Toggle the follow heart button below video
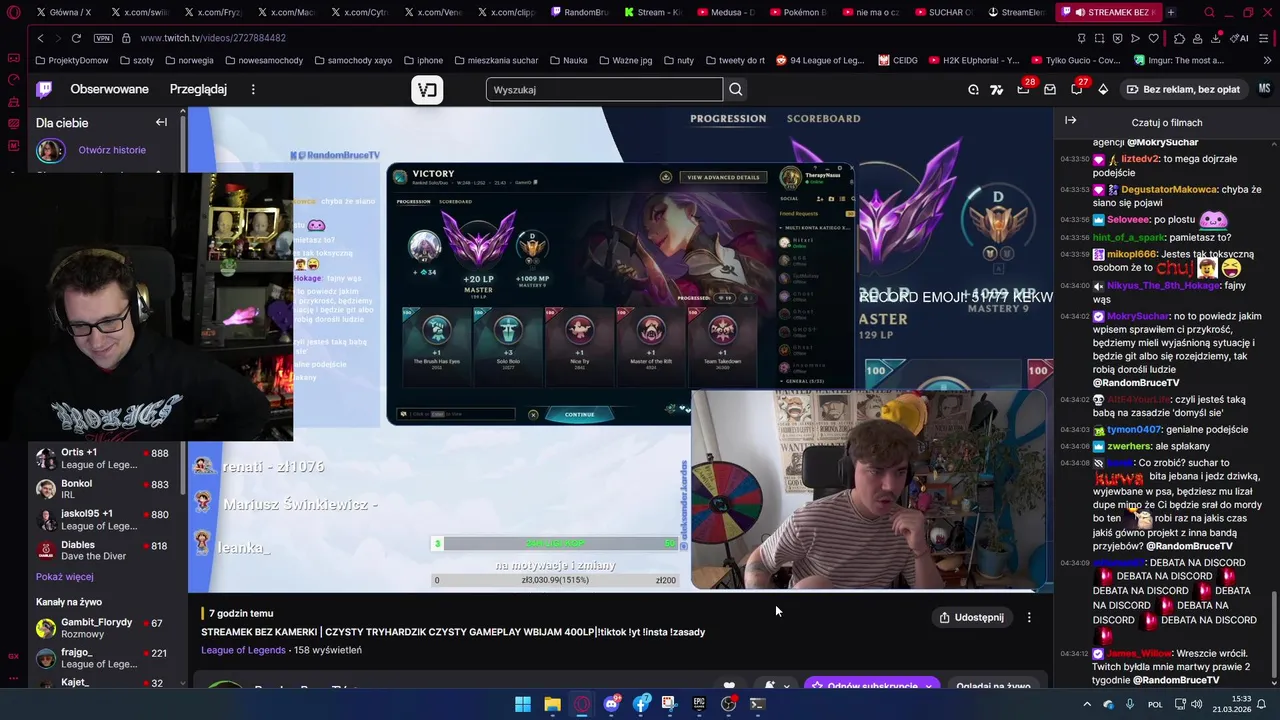This screenshot has height=720, width=1280. pyautogui.click(x=730, y=686)
